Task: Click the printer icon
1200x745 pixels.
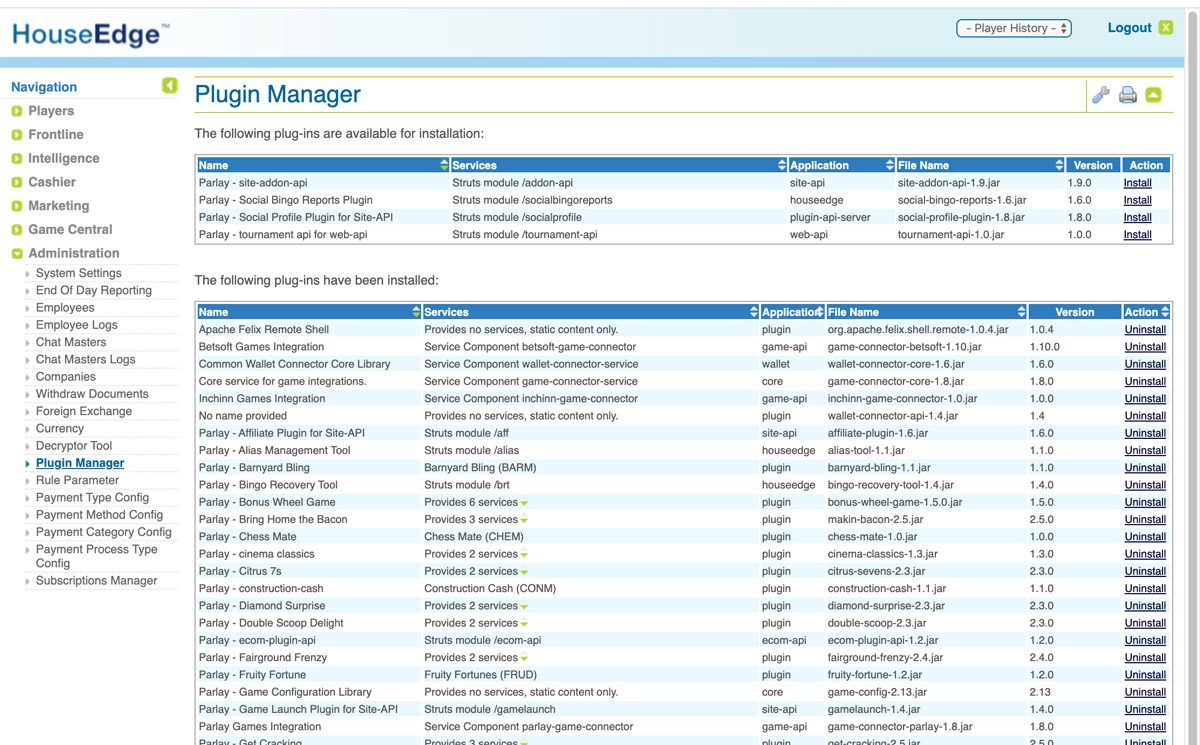Action: 1128,95
